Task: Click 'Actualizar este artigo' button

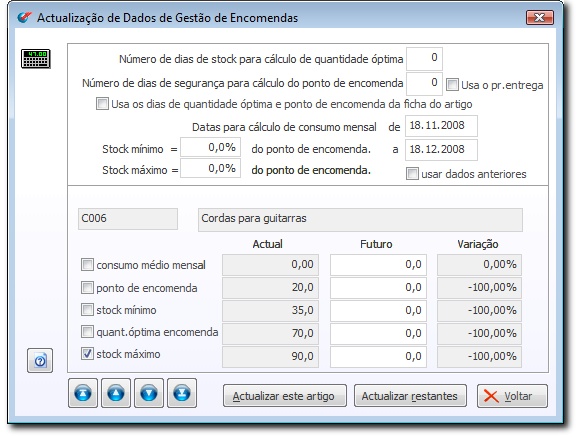Action: [285, 396]
